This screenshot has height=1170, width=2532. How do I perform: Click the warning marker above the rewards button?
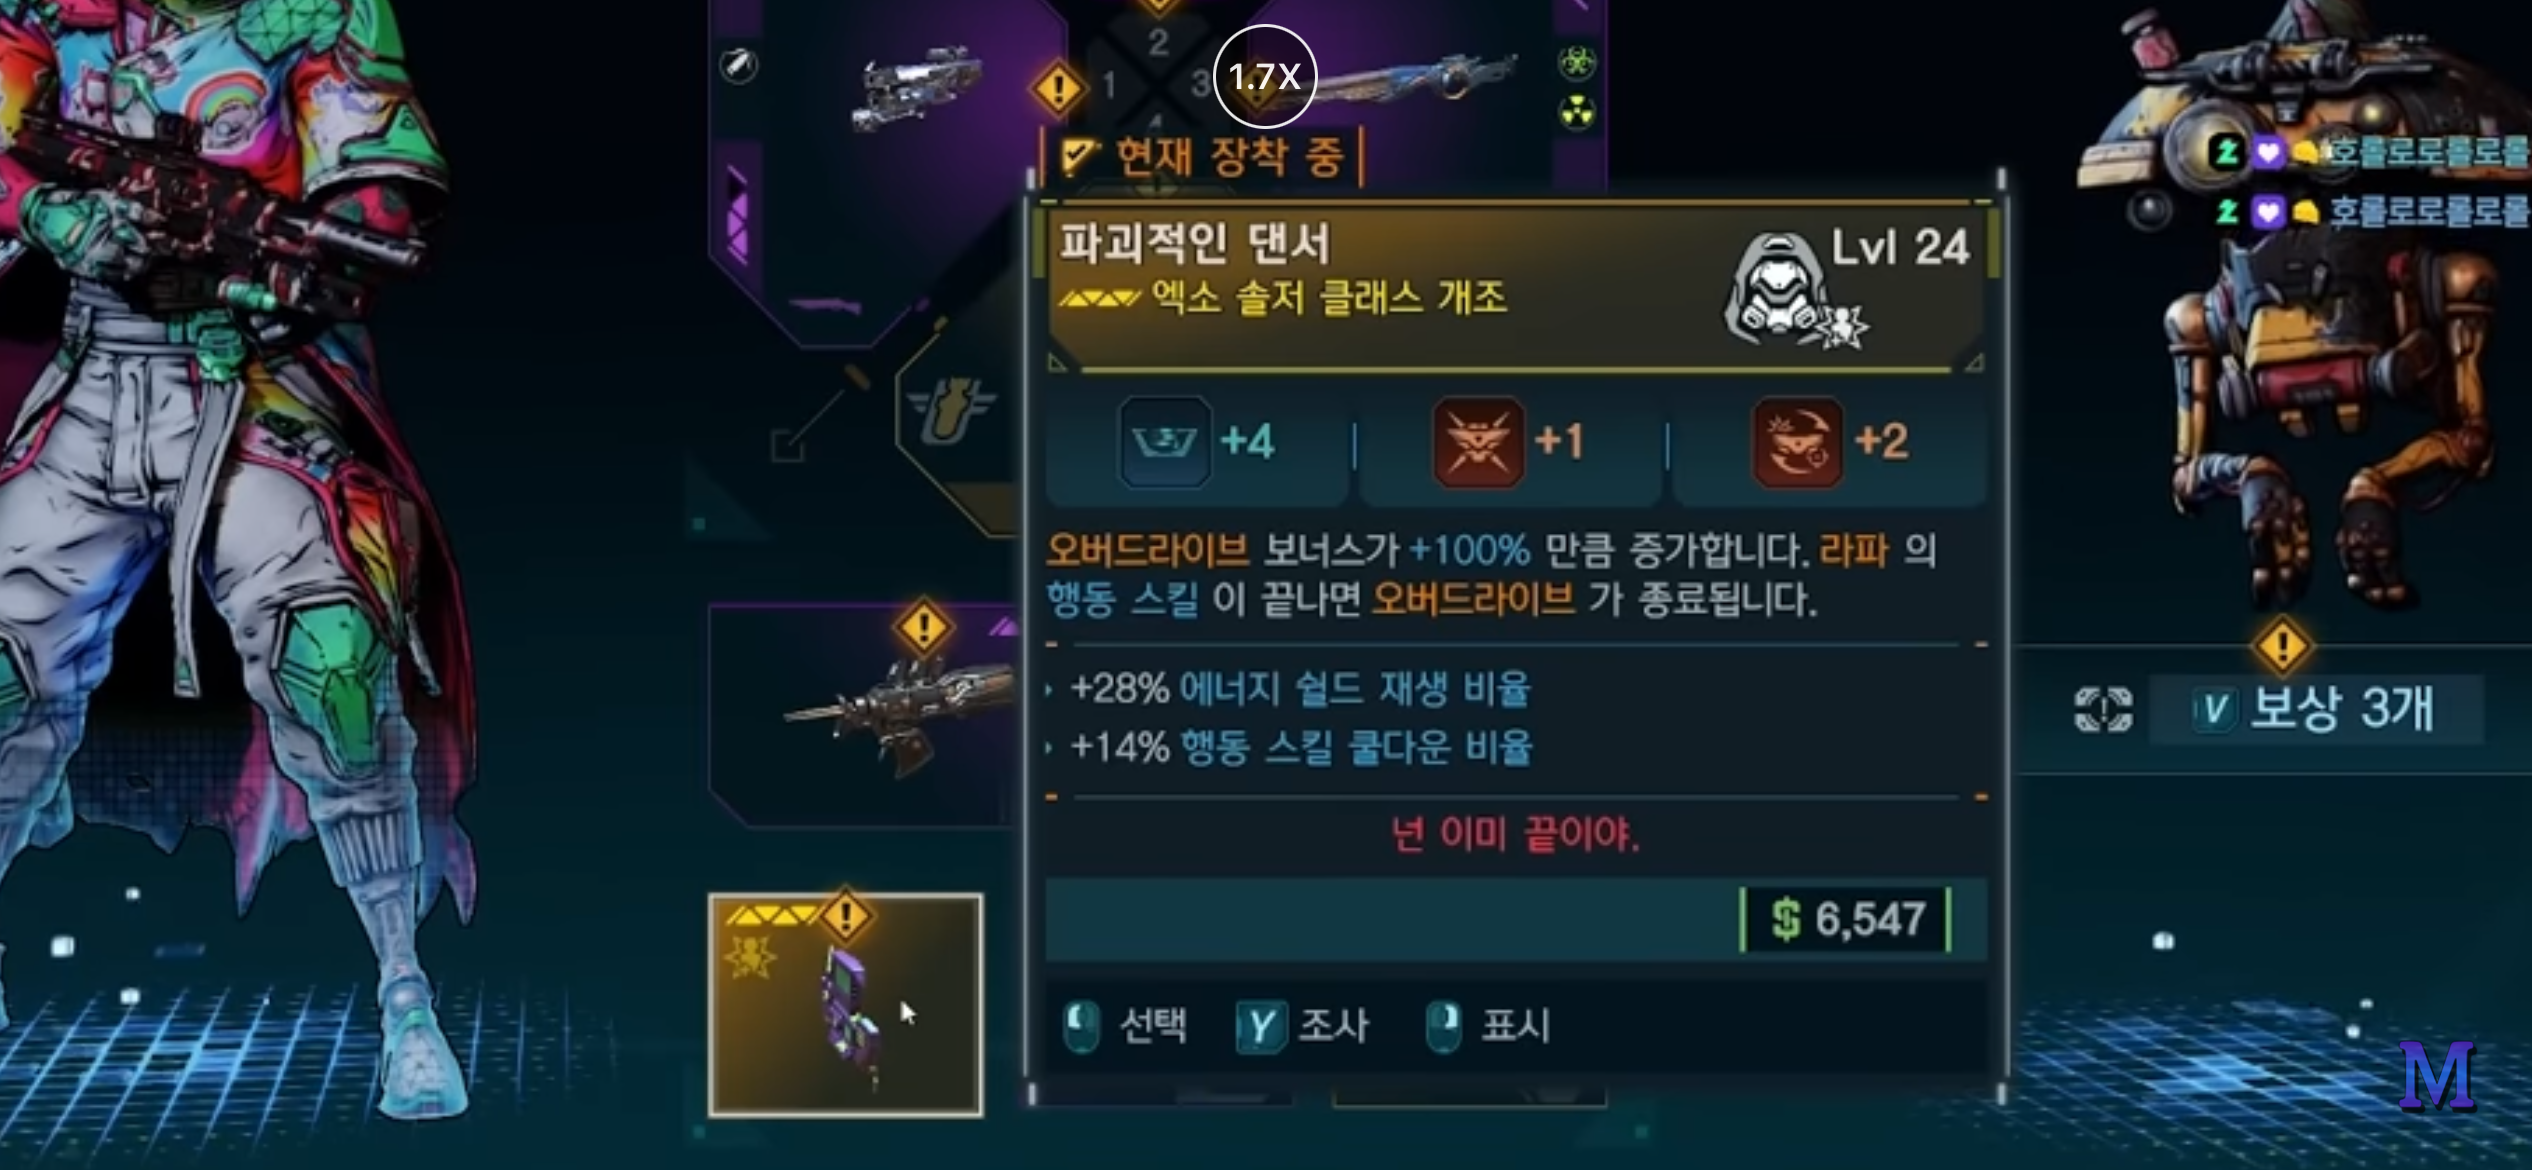(x=2283, y=646)
